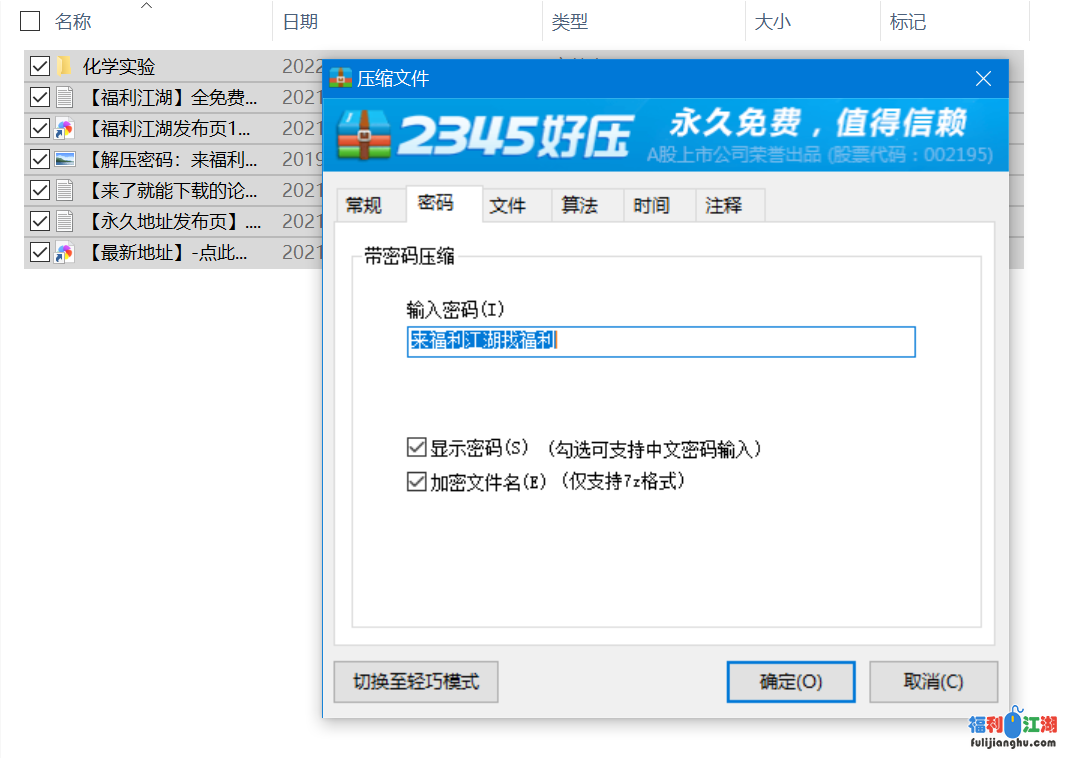Image resolution: width=1068 pixels, height=758 pixels.
Task: Click inside the 输入密码 text field
Action: pos(660,342)
